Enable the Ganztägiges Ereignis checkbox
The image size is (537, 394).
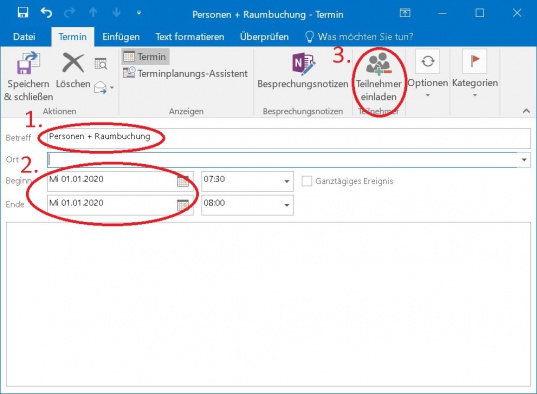[307, 181]
